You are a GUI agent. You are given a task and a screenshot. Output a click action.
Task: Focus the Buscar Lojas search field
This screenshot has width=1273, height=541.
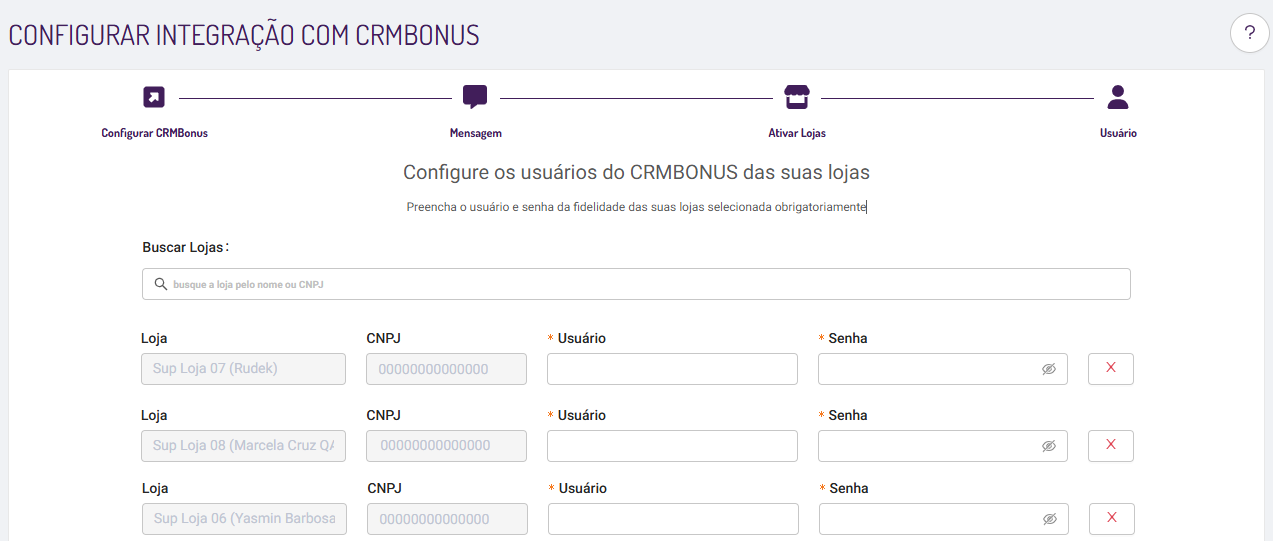(636, 284)
